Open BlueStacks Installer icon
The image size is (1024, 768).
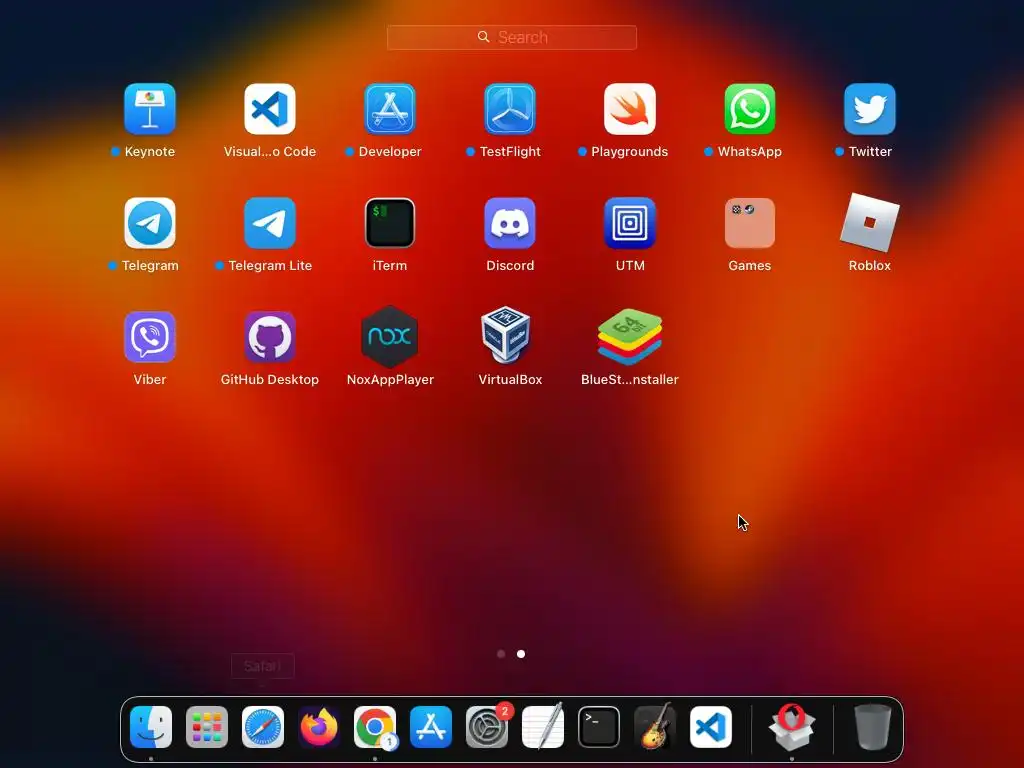pyautogui.click(x=630, y=337)
